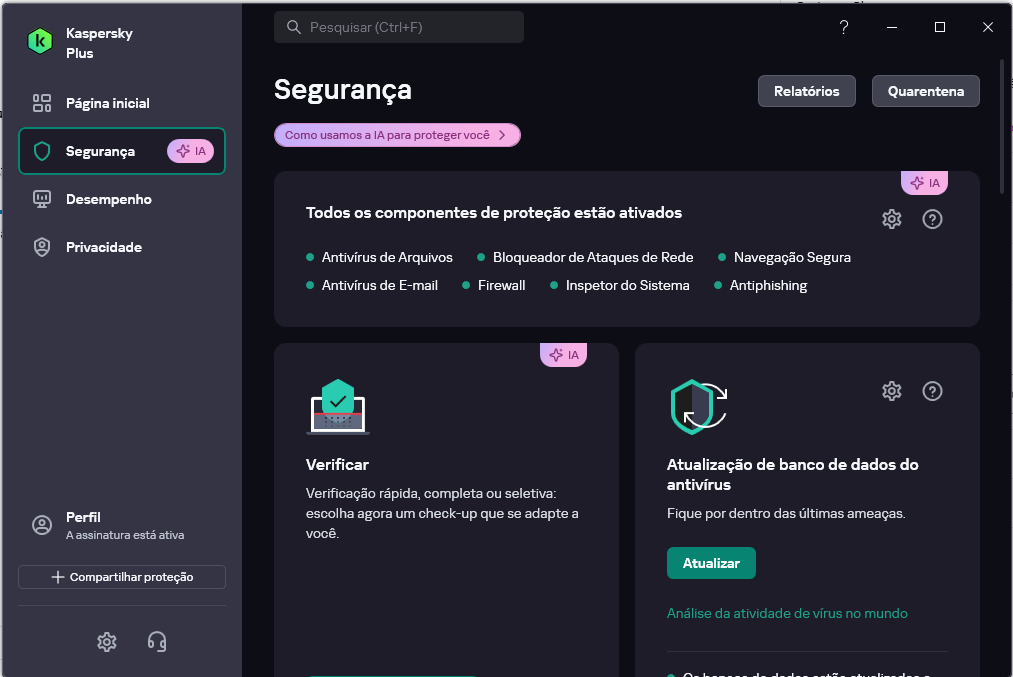The height and width of the screenshot is (677, 1013).
Task: Open help for protection components card
Action: [x=932, y=219]
